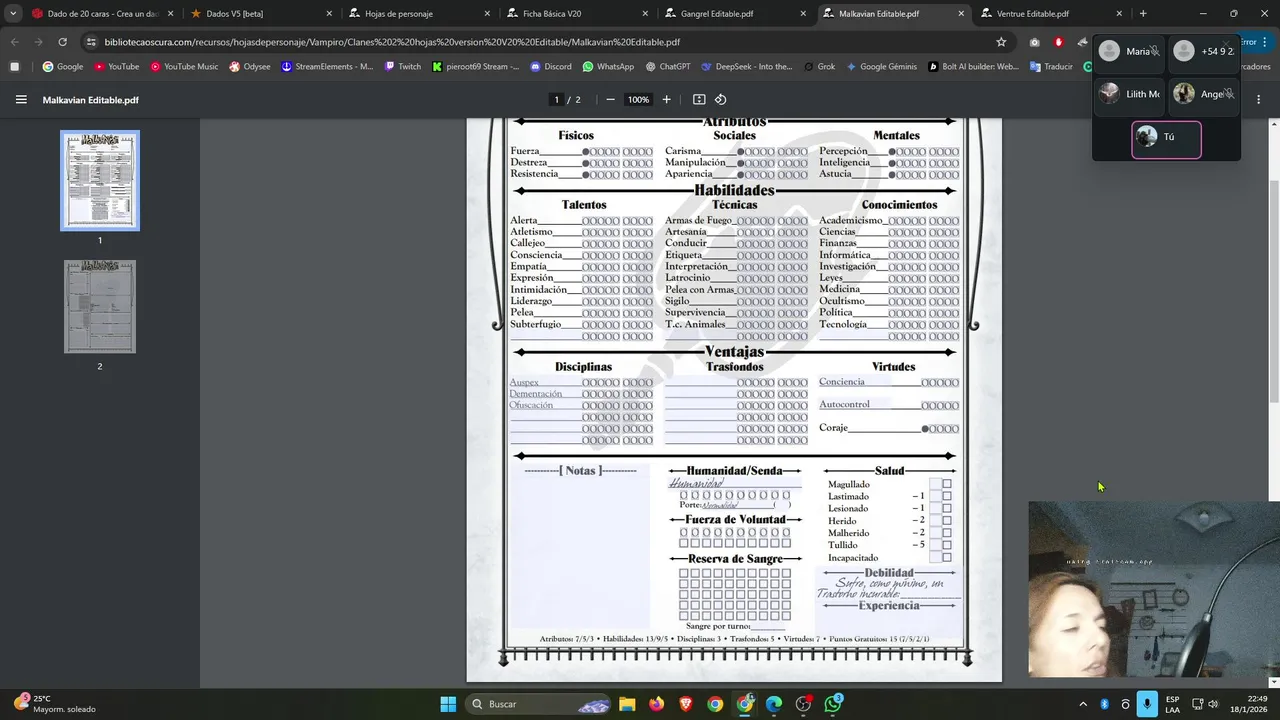This screenshot has width=1280, height=720.
Task: Expand the system tray hidden icons
Action: point(1082,704)
